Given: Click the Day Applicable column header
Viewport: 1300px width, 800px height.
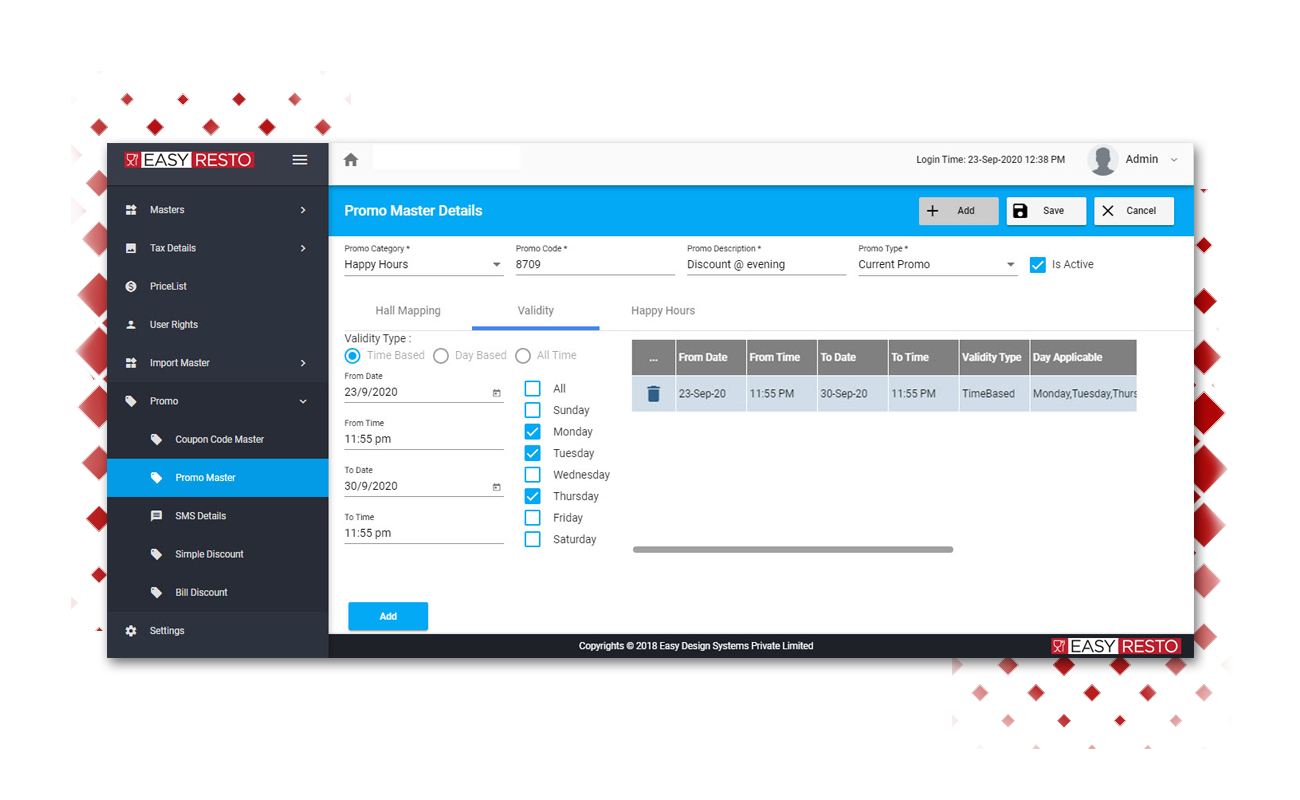Looking at the screenshot, I should click(1084, 357).
